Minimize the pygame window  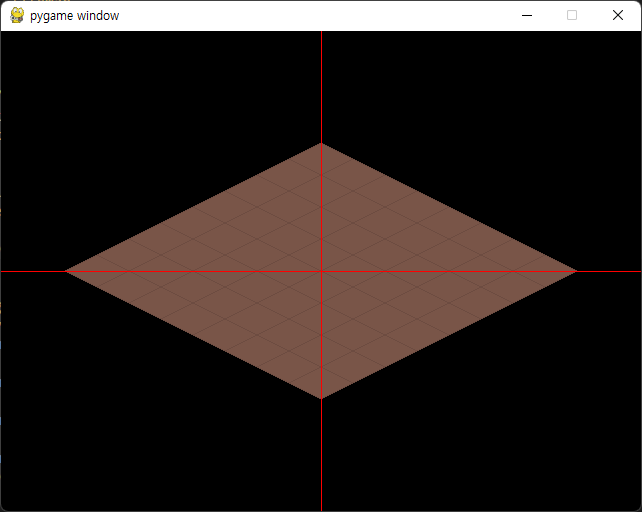click(x=527, y=16)
